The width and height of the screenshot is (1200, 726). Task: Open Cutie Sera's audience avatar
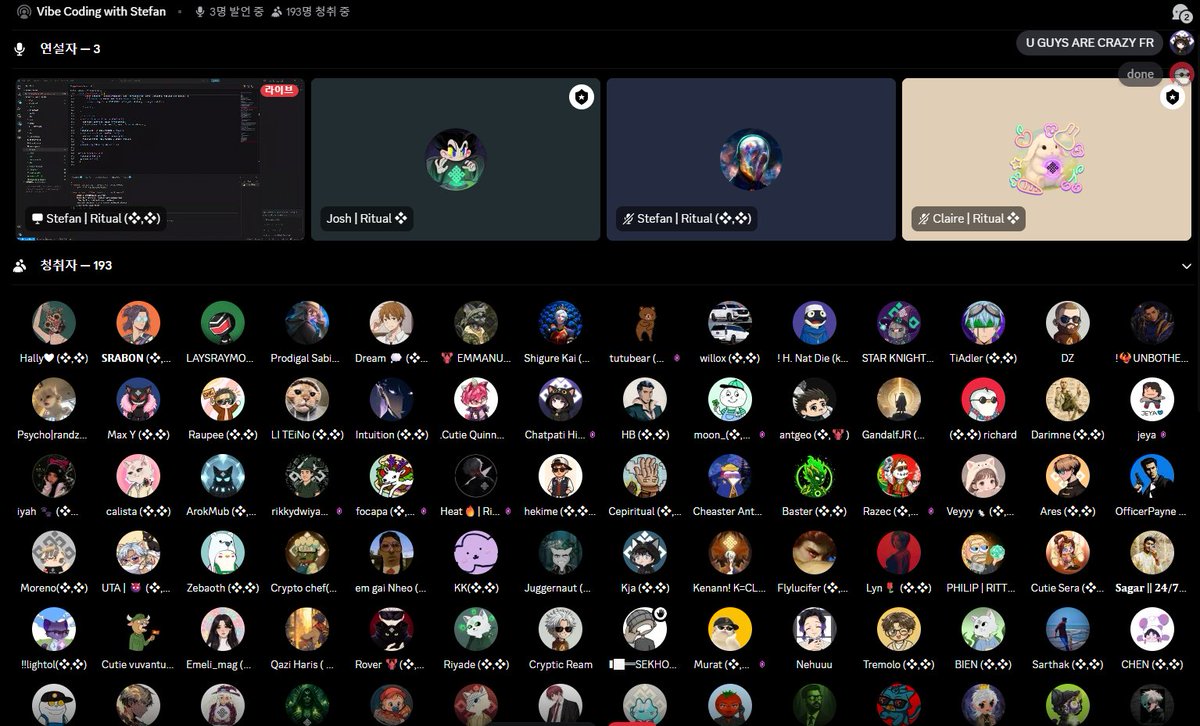click(1067, 553)
